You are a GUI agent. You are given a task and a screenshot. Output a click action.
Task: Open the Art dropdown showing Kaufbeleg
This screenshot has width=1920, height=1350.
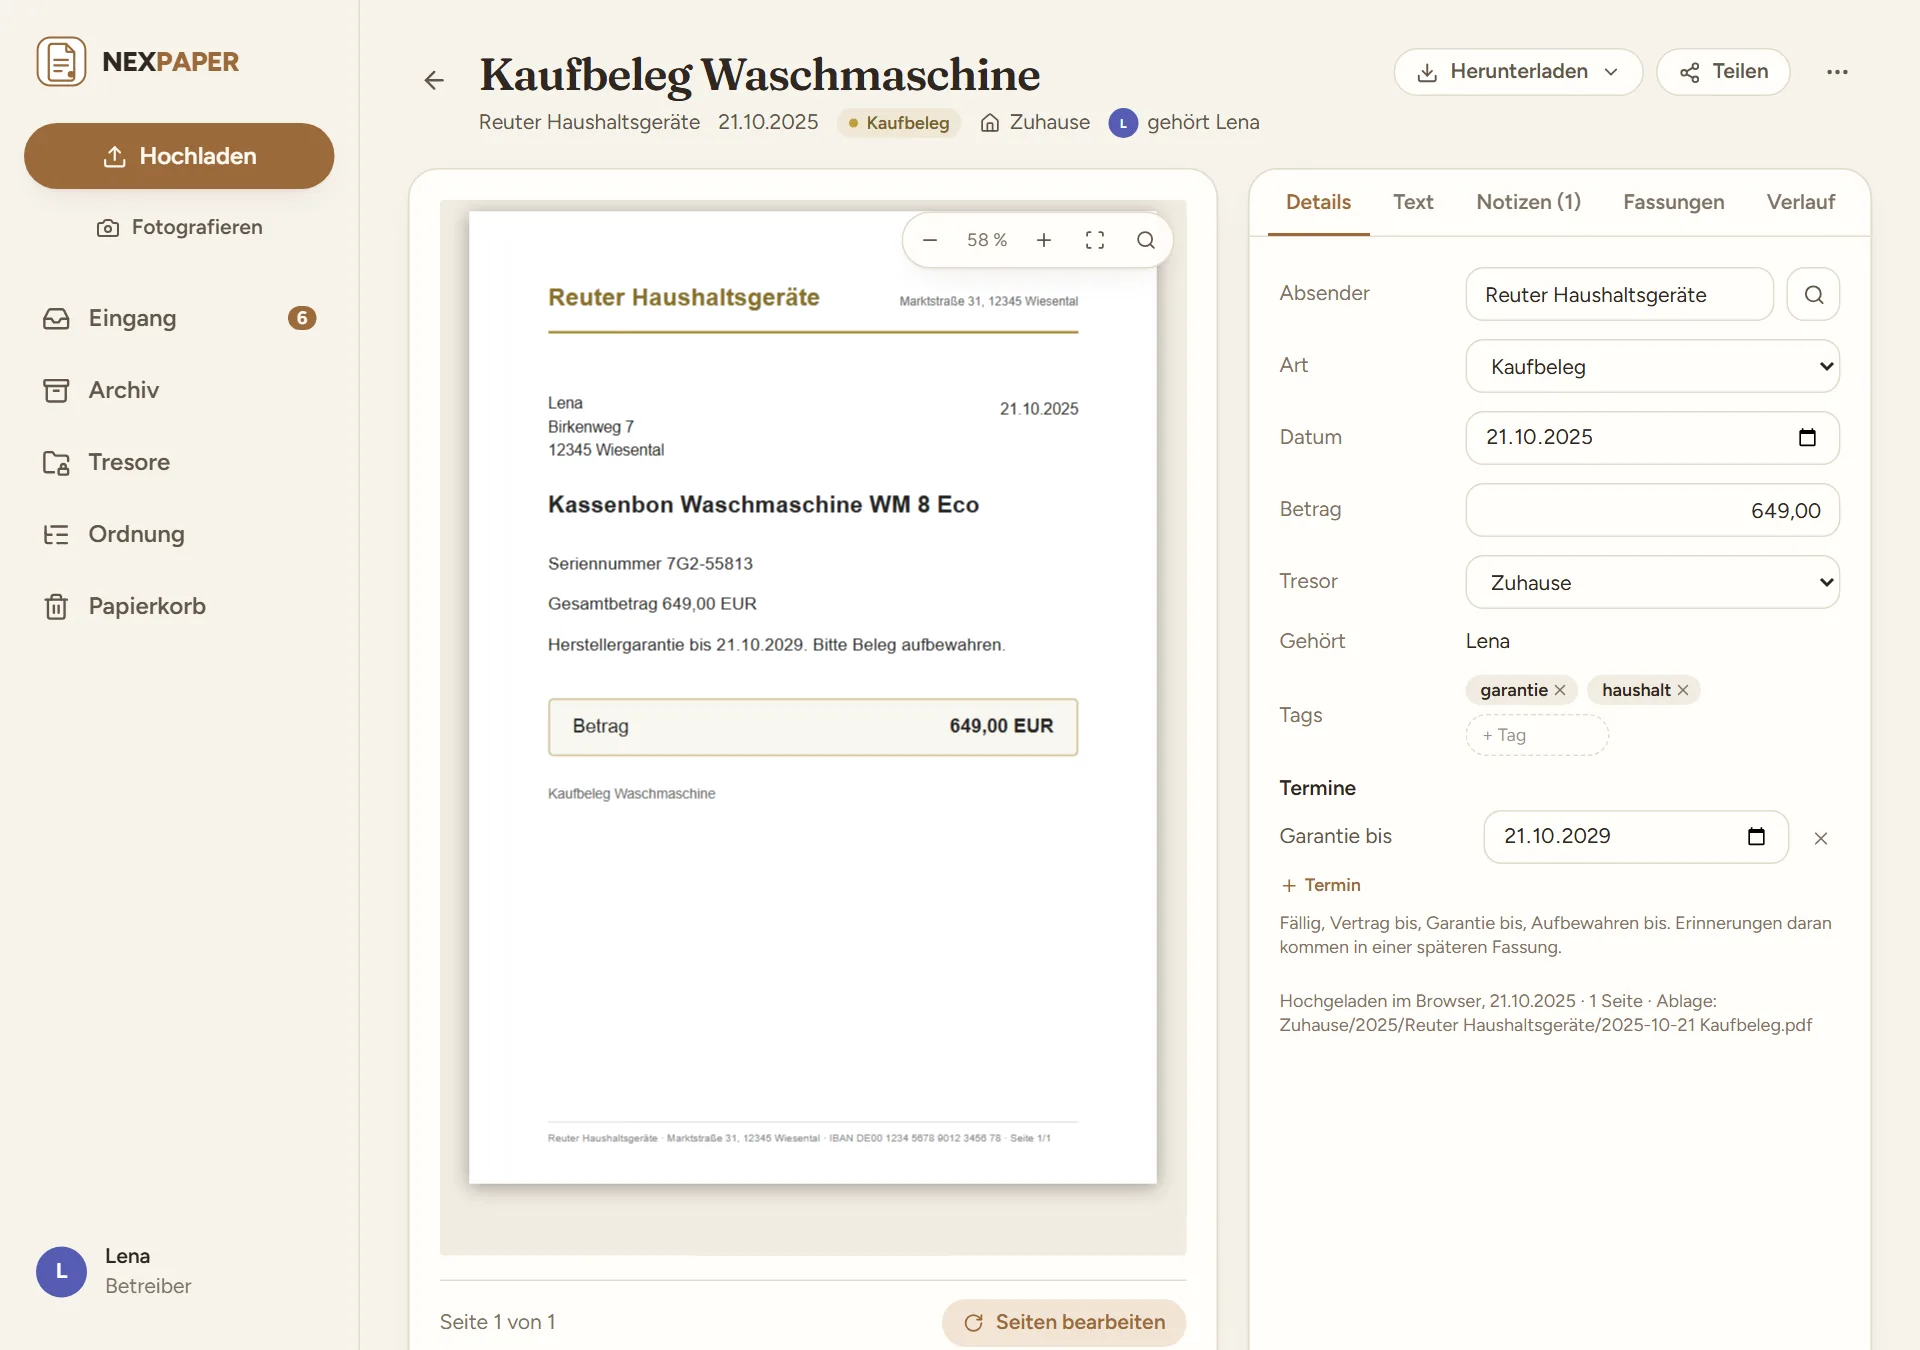(x=1652, y=366)
